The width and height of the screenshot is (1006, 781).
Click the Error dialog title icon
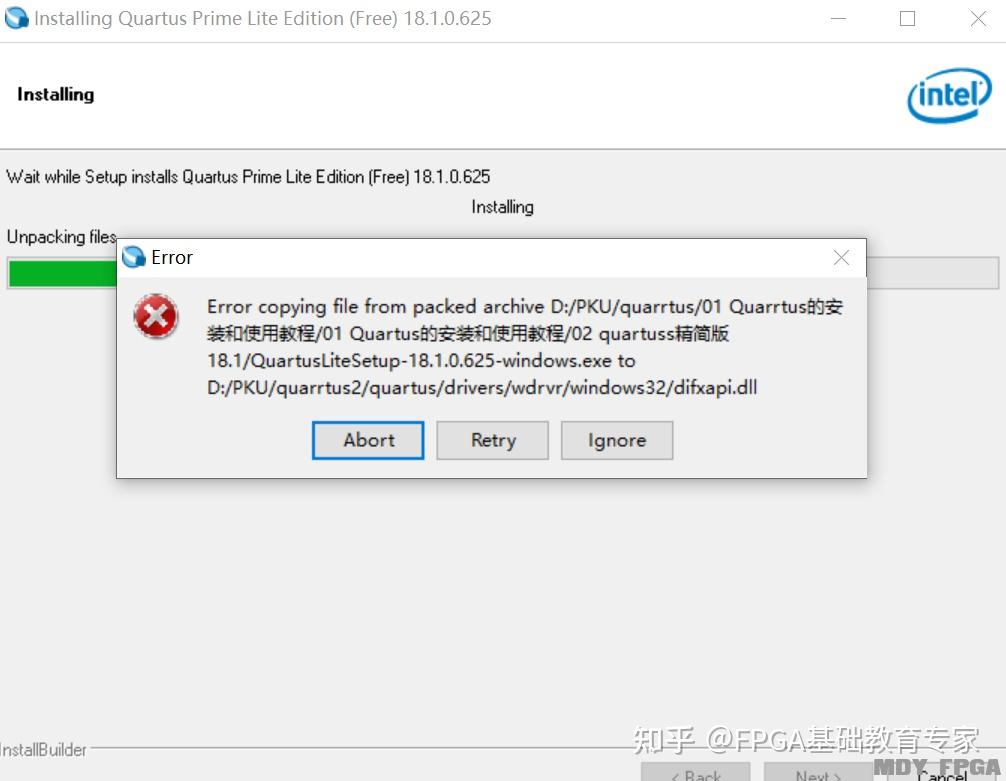coord(133,257)
